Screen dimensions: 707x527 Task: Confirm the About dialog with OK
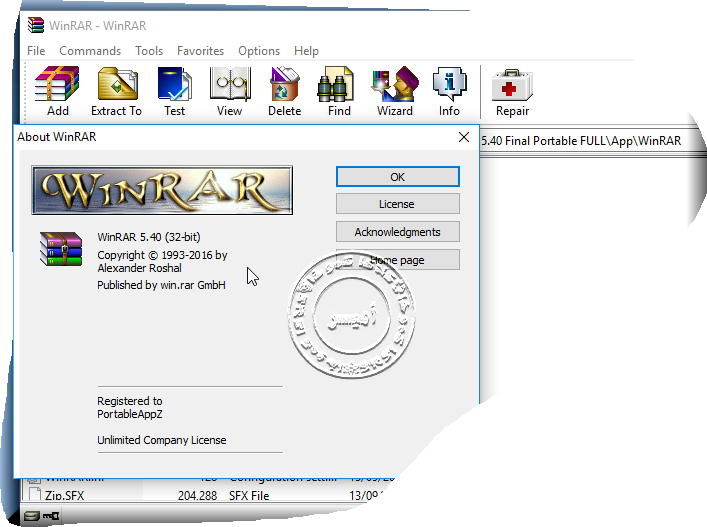[x=398, y=177]
